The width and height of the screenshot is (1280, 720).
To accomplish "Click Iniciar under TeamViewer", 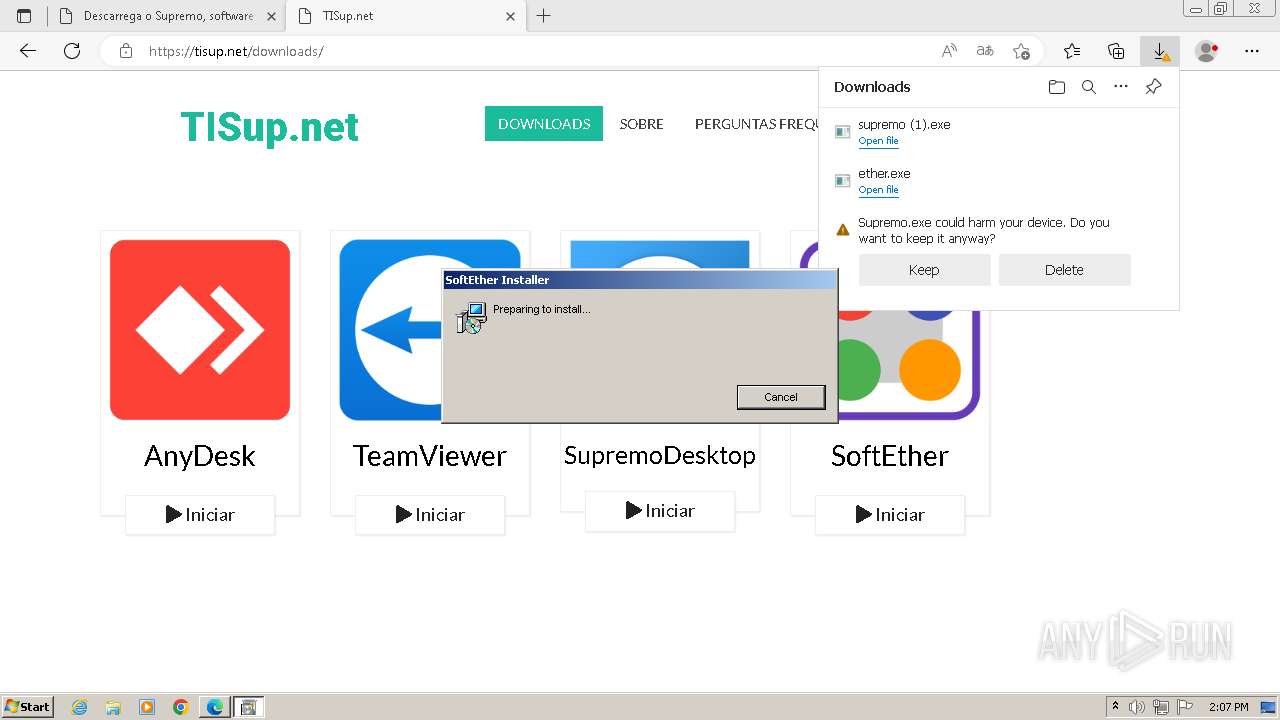I will pos(430,515).
